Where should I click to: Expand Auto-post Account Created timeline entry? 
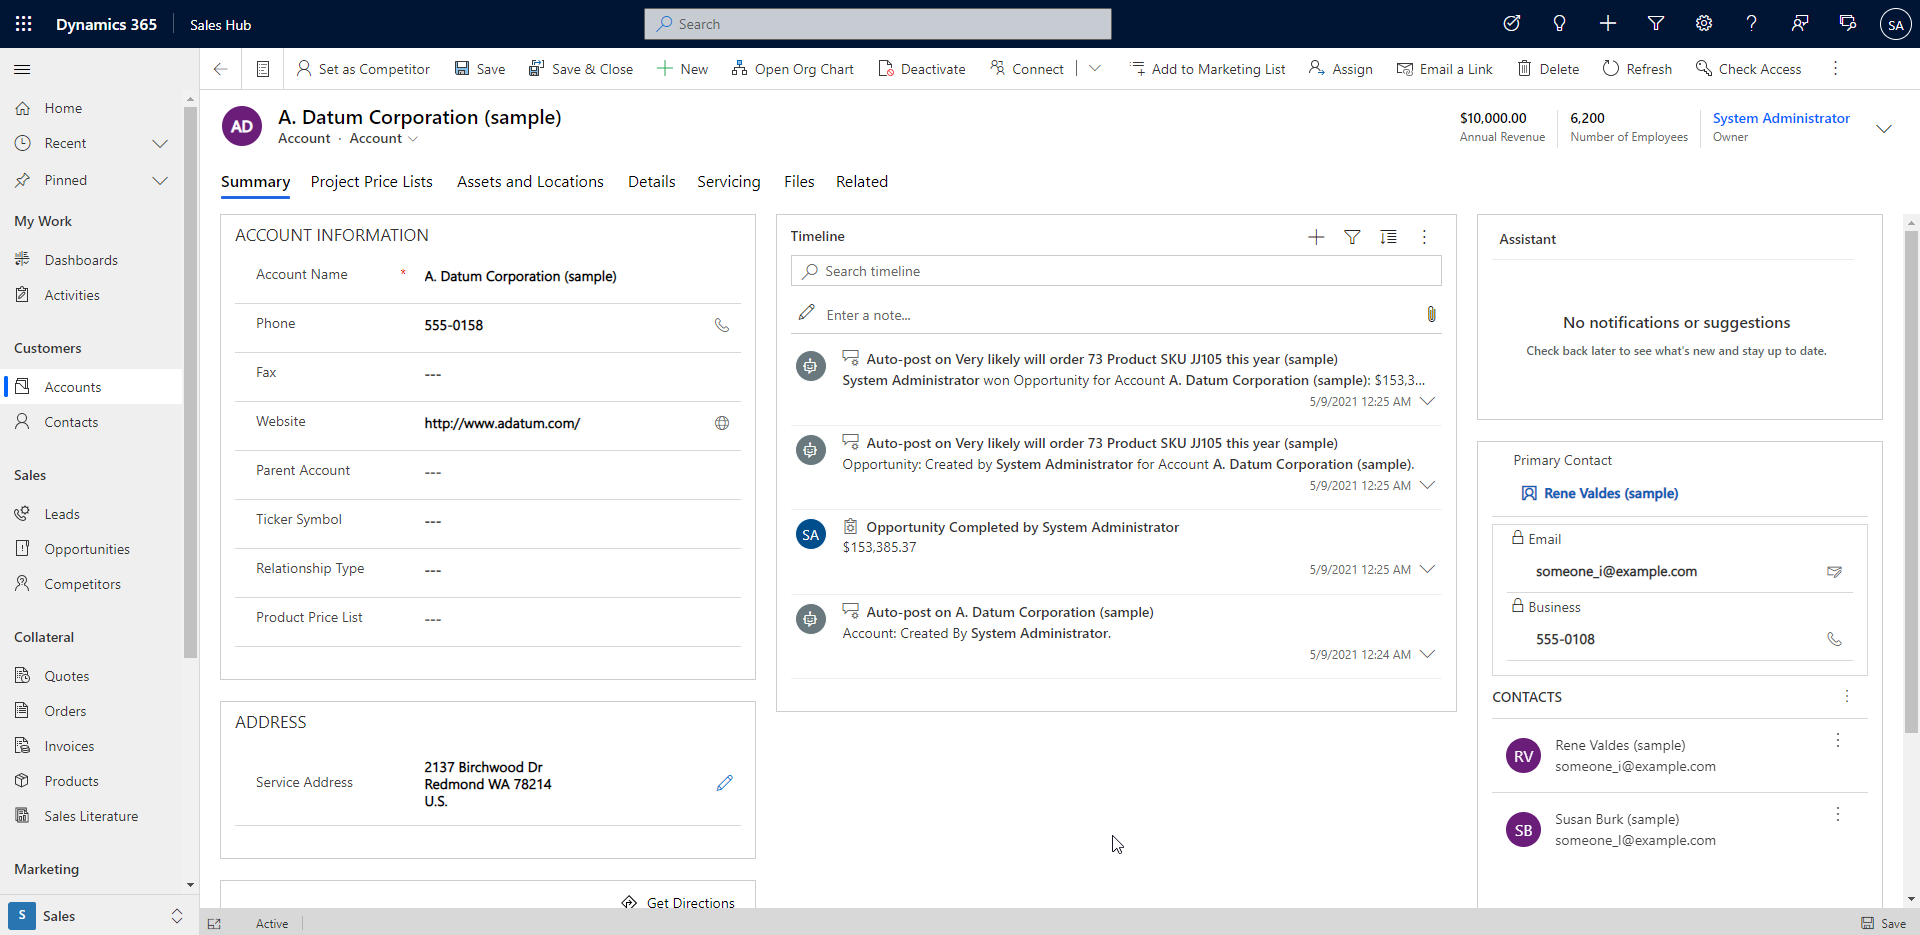[1428, 654]
